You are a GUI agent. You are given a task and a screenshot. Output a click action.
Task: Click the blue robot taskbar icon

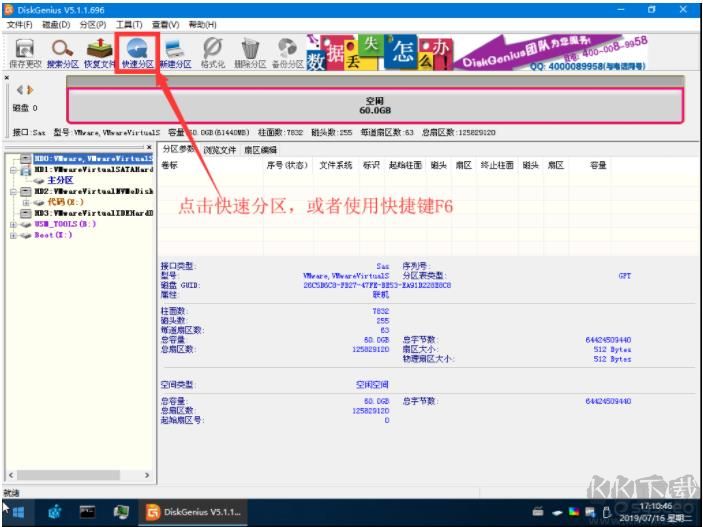pos(55,512)
